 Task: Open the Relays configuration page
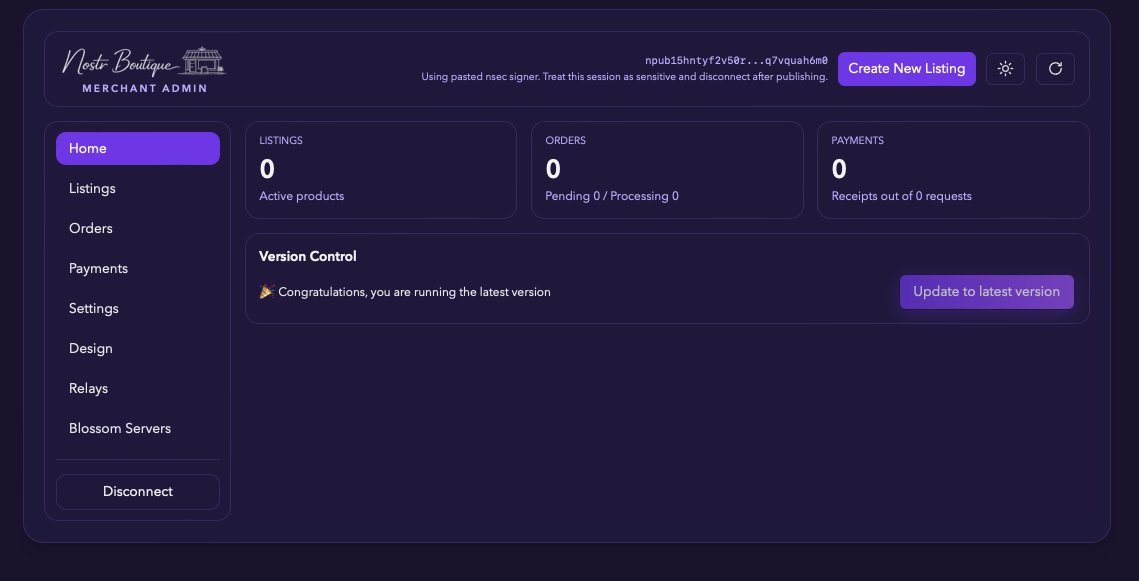click(87, 388)
